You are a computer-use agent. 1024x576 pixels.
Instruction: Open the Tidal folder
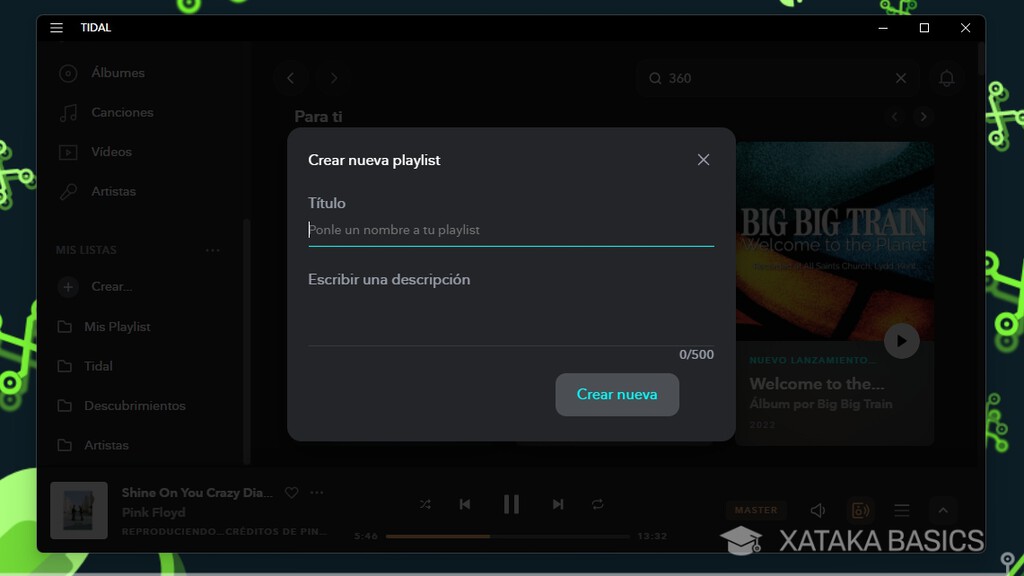coord(98,366)
